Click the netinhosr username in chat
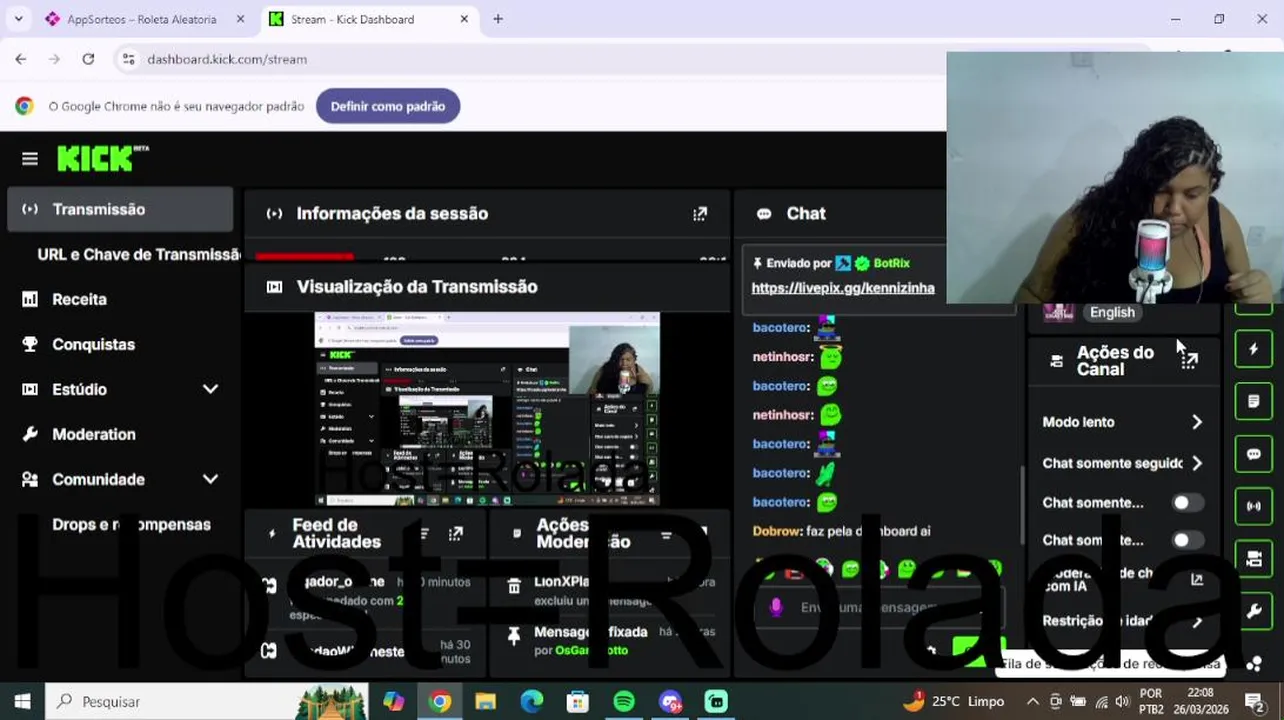This screenshot has height=720, width=1284. (x=782, y=356)
